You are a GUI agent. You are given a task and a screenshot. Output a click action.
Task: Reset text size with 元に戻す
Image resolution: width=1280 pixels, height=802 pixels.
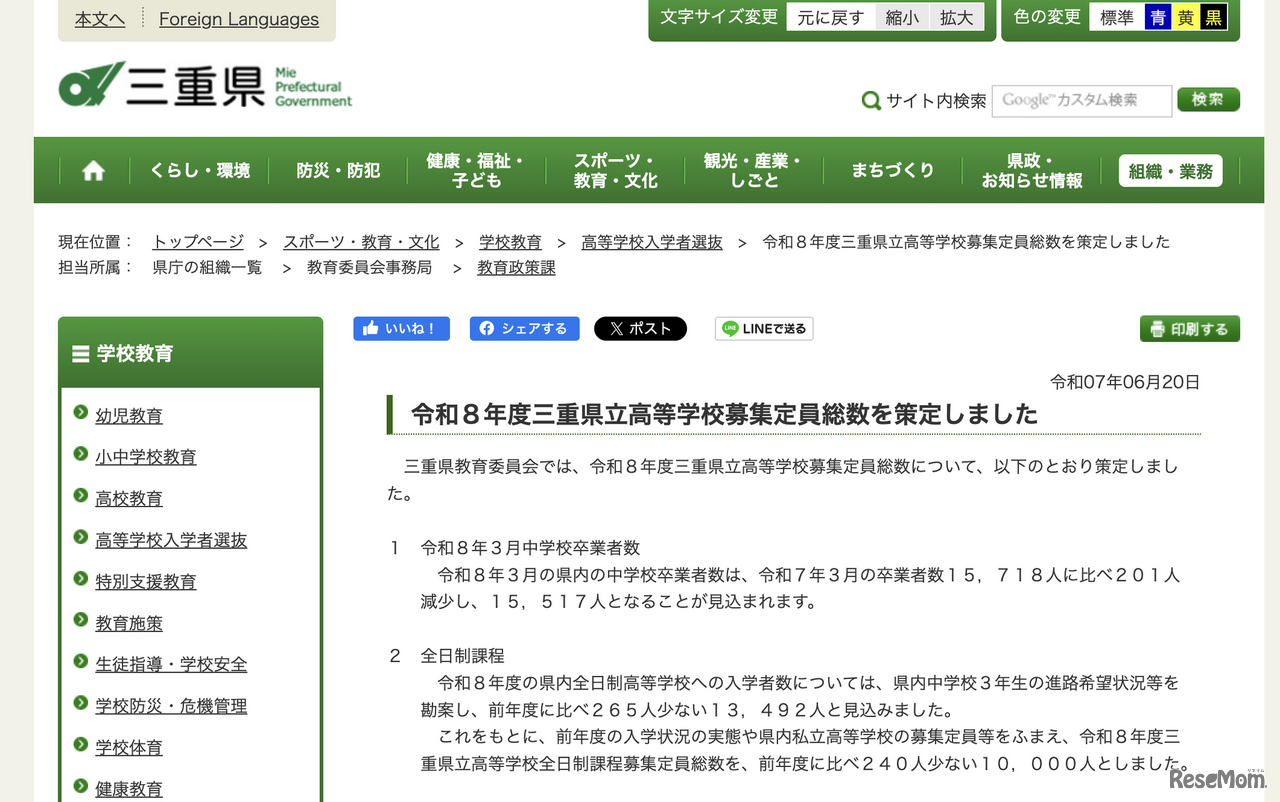pyautogui.click(x=831, y=17)
